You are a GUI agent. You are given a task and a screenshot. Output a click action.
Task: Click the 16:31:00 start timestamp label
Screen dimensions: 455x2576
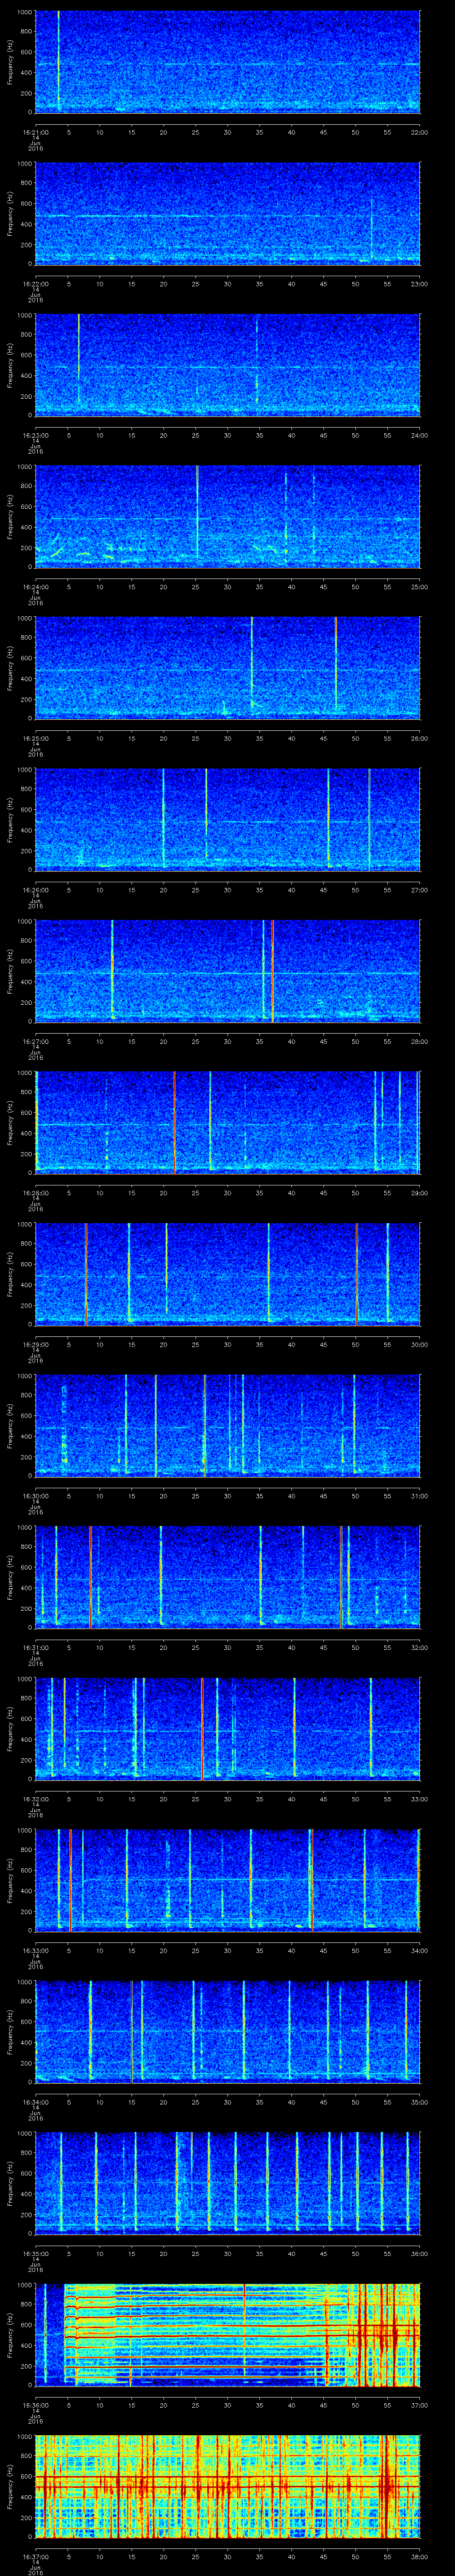point(35,1647)
